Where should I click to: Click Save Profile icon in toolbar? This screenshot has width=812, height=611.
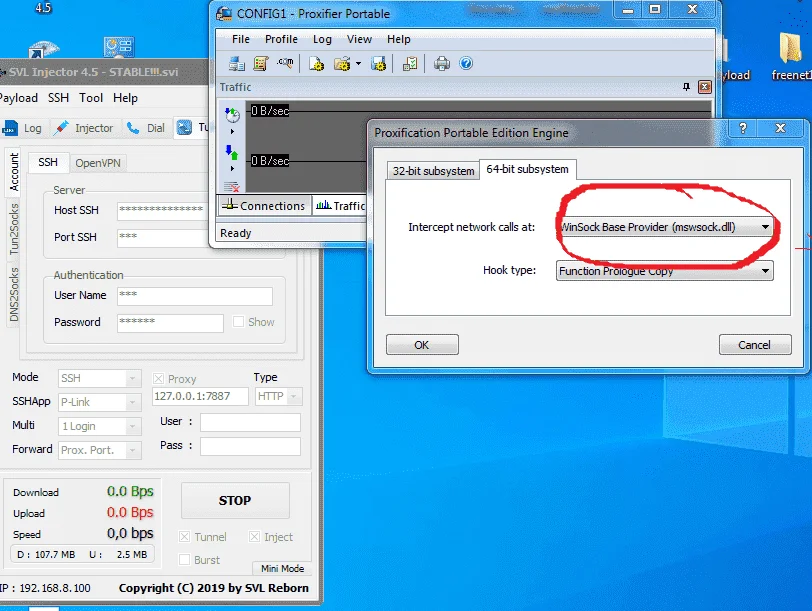(378, 64)
